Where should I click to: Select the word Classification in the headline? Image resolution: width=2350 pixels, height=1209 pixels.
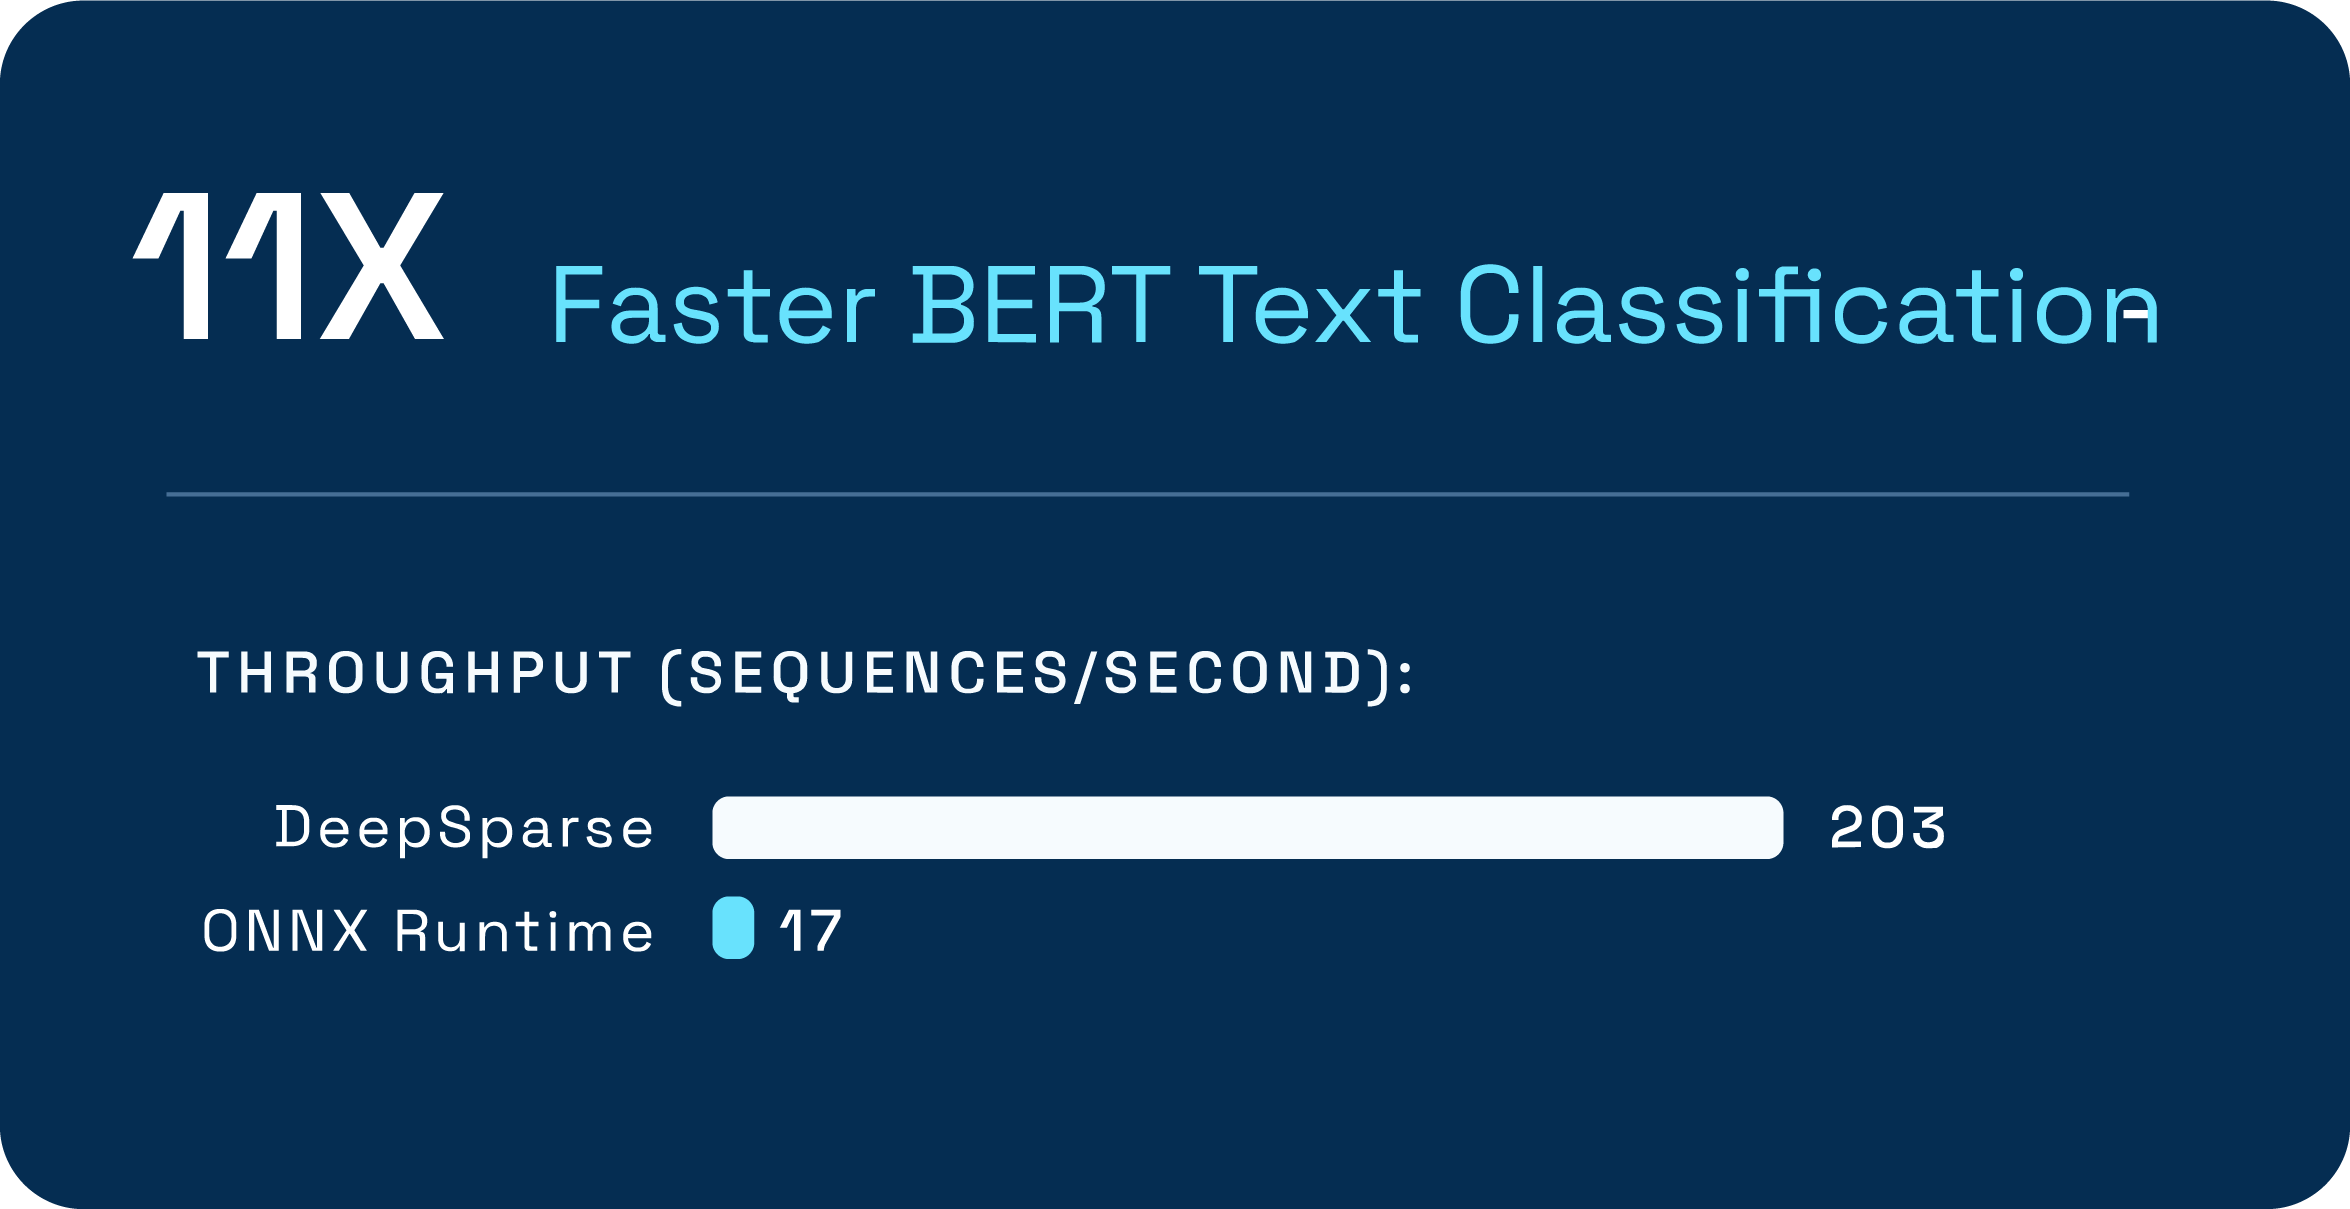[1808, 305]
